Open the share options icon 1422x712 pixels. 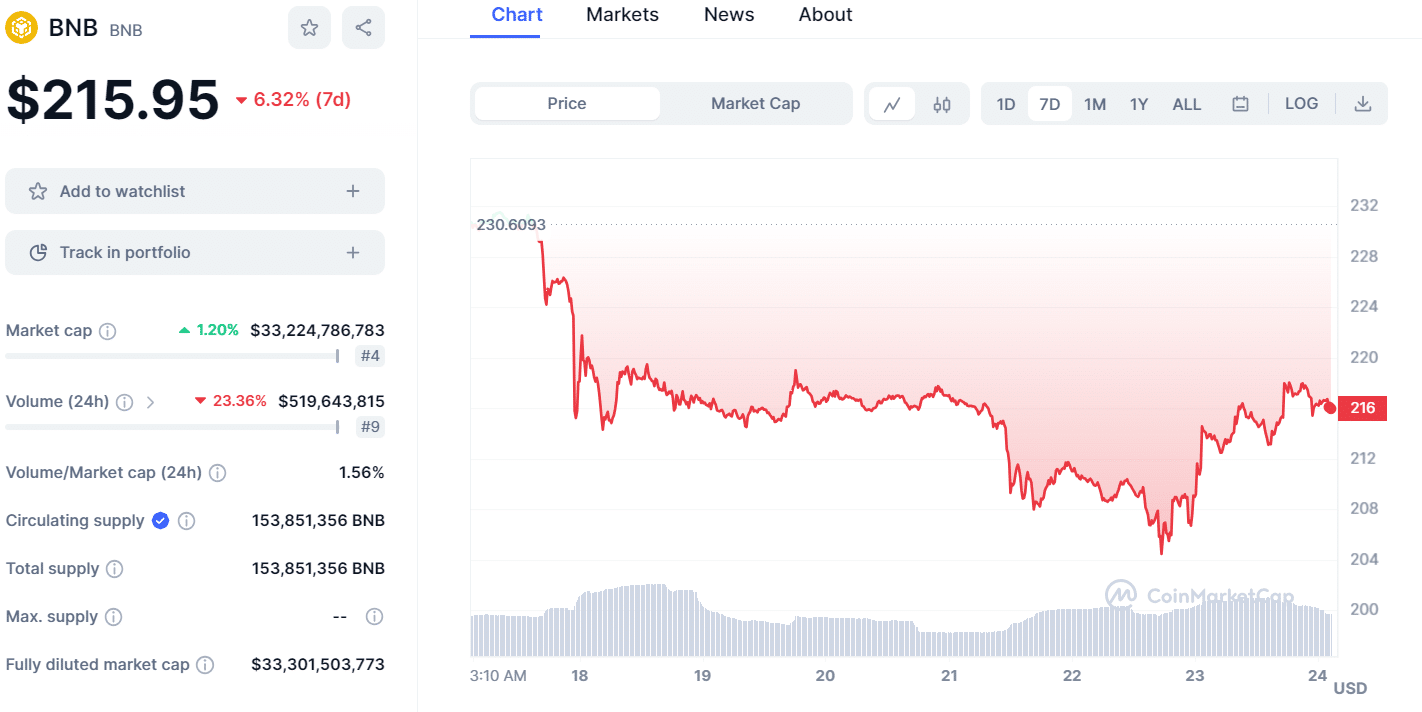coord(363,28)
